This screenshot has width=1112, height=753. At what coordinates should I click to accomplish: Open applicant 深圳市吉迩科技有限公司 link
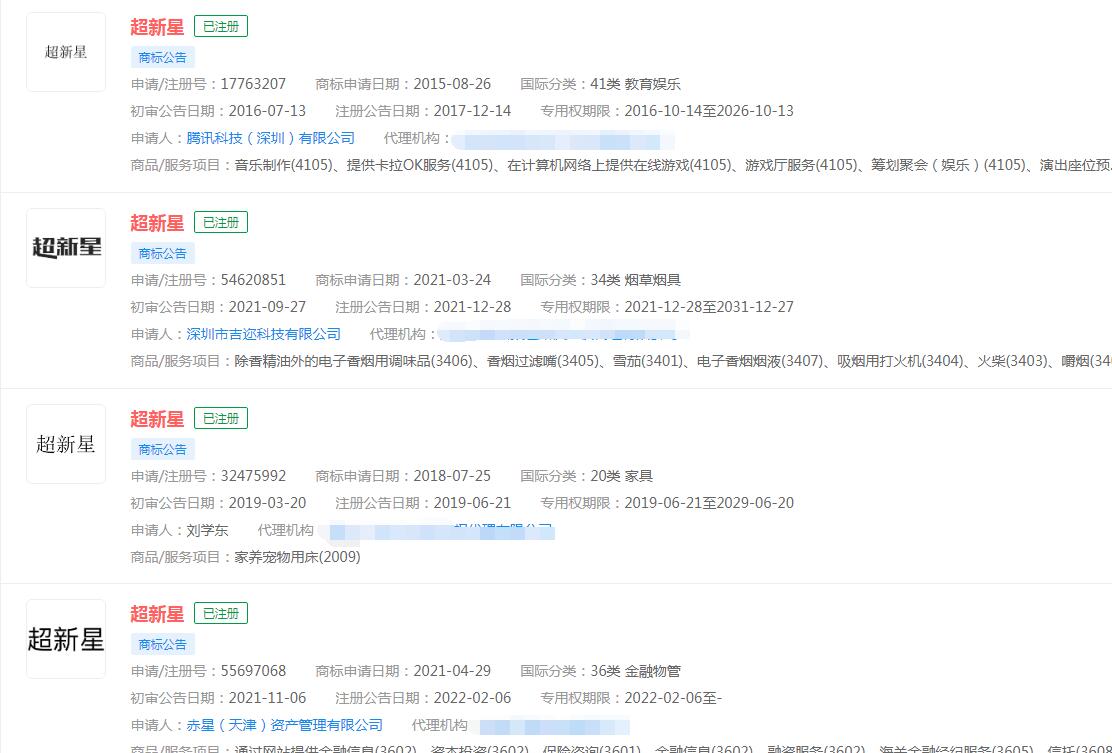click(x=263, y=334)
